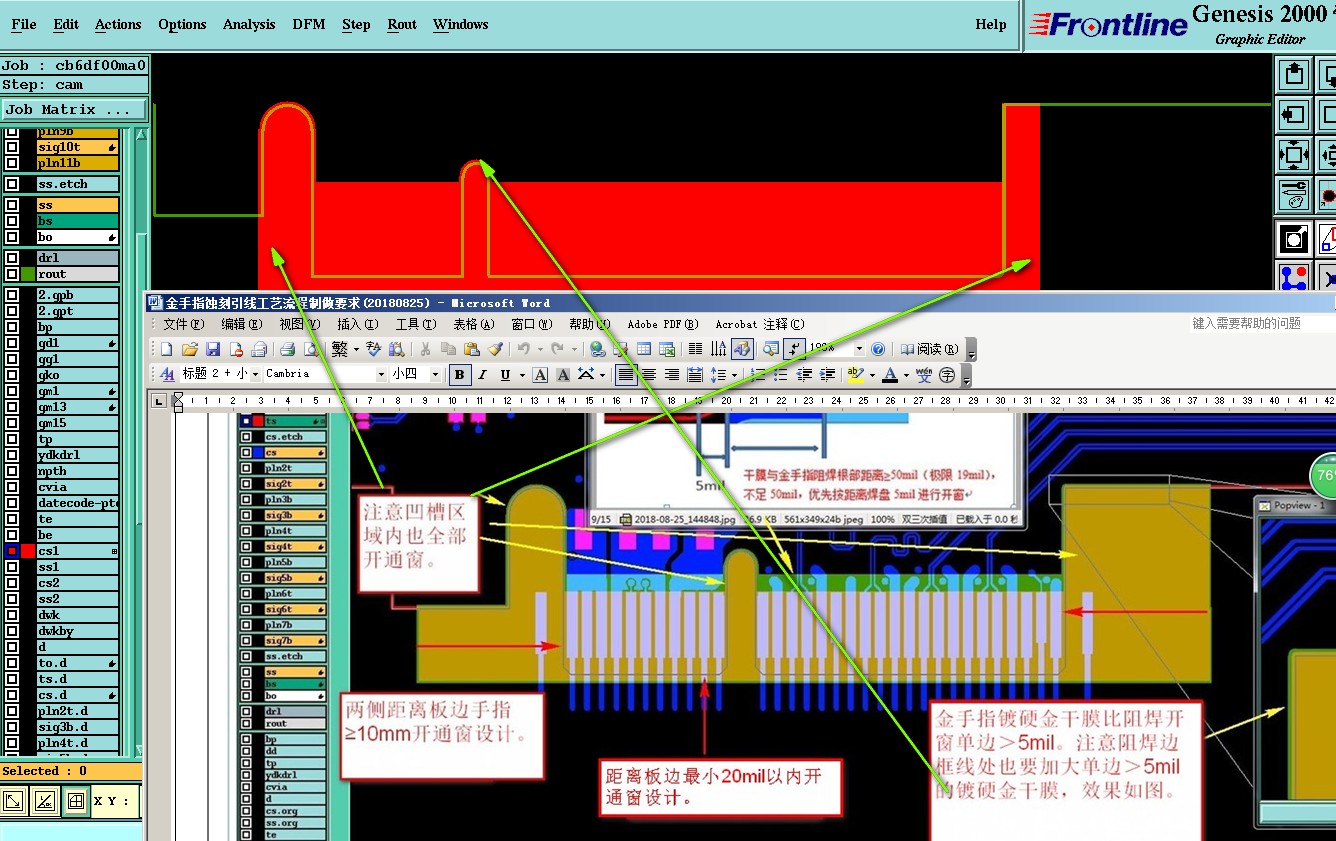Image resolution: width=1336 pixels, height=841 pixels.
Task: Open Word font name dropdown Cambria
Action: click(381, 375)
